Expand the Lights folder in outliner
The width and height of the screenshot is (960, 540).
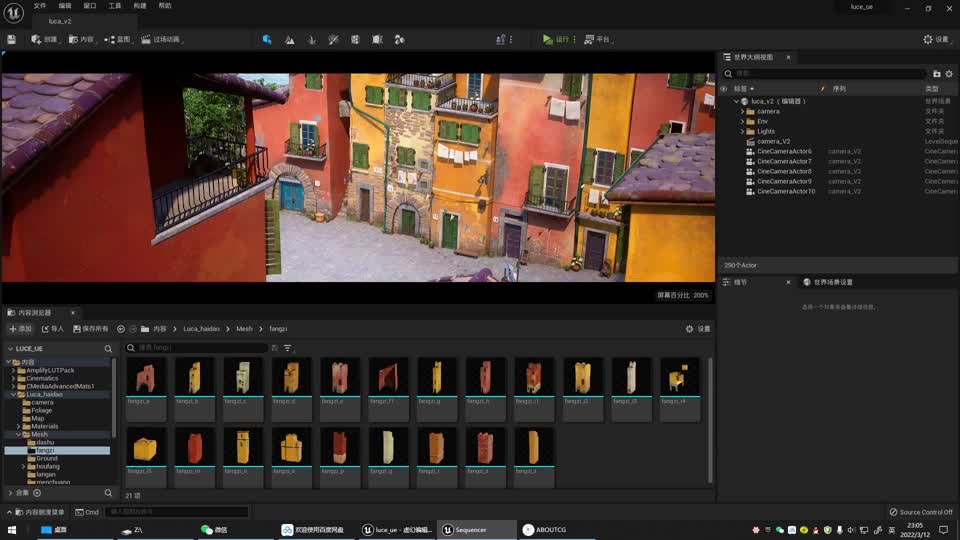tap(743, 131)
